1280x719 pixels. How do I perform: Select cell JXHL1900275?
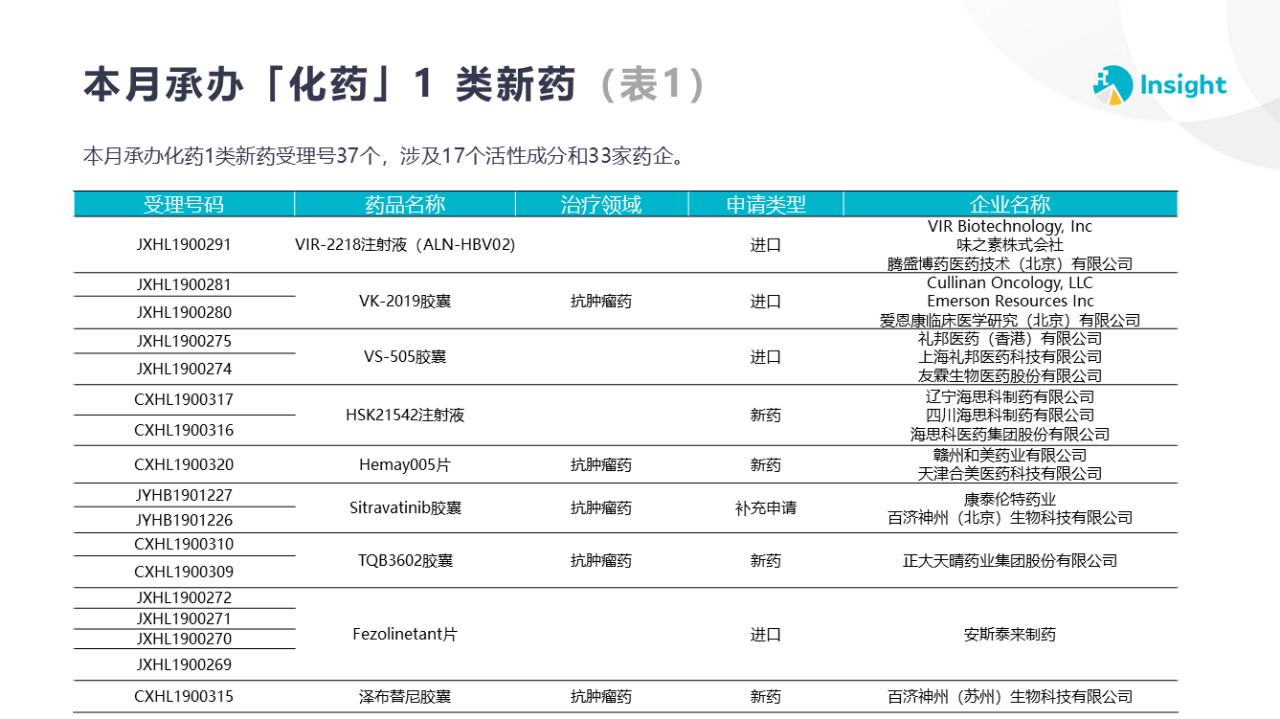pos(184,341)
